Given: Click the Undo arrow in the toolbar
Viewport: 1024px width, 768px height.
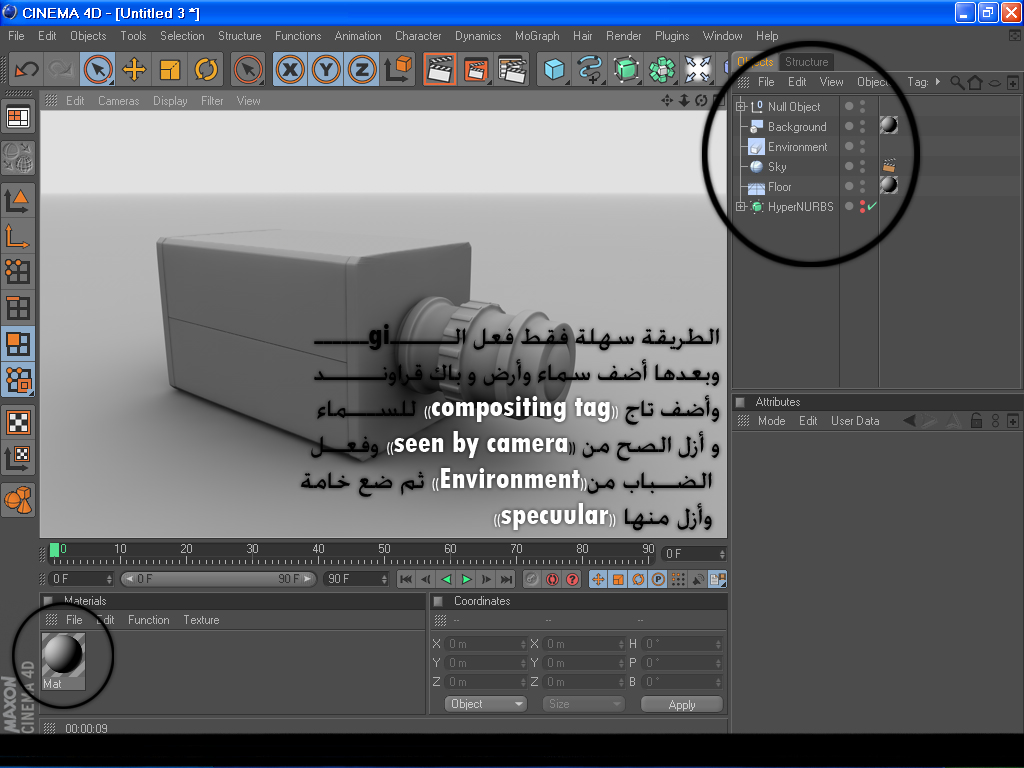Looking at the screenshot, I should pyautogui.click(x=27, y=69).
